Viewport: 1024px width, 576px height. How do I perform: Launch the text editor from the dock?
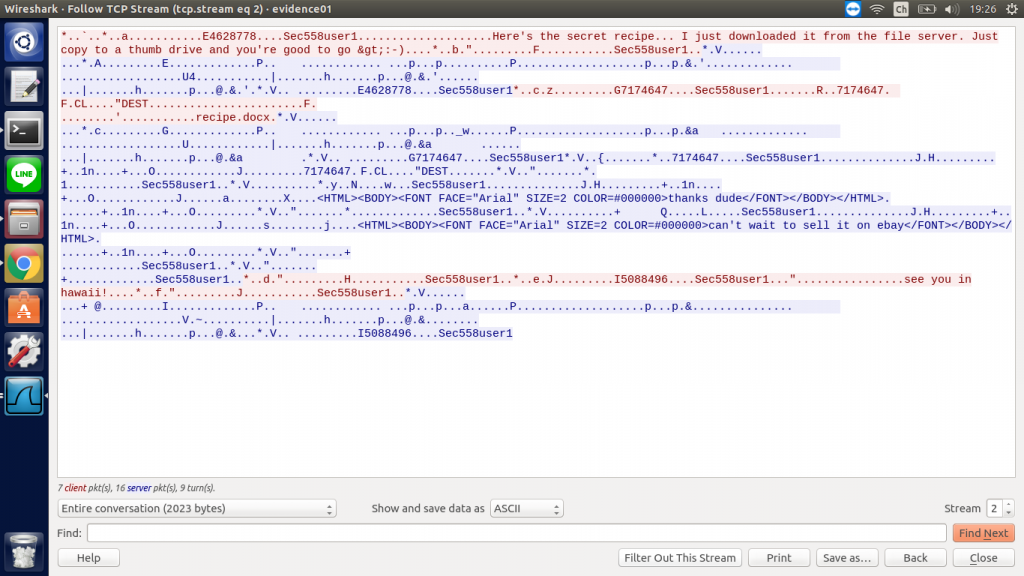click(24, 86)
